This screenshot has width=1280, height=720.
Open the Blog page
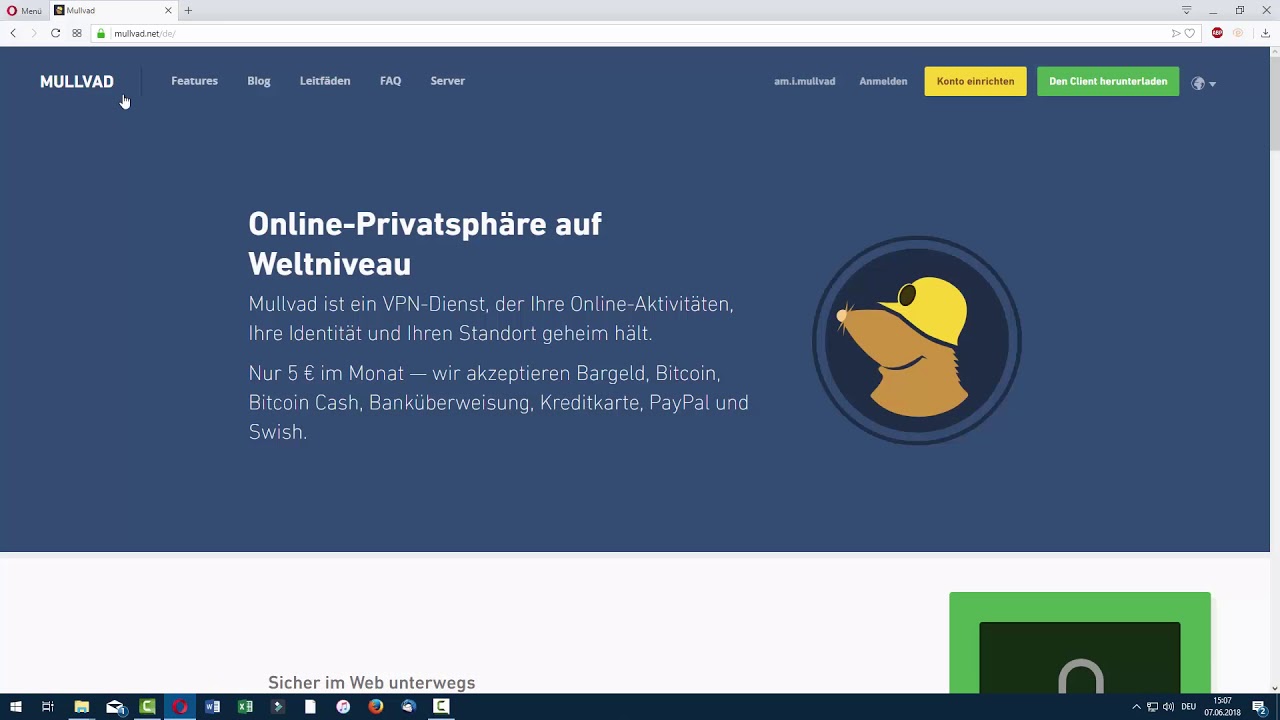[259, 81]
